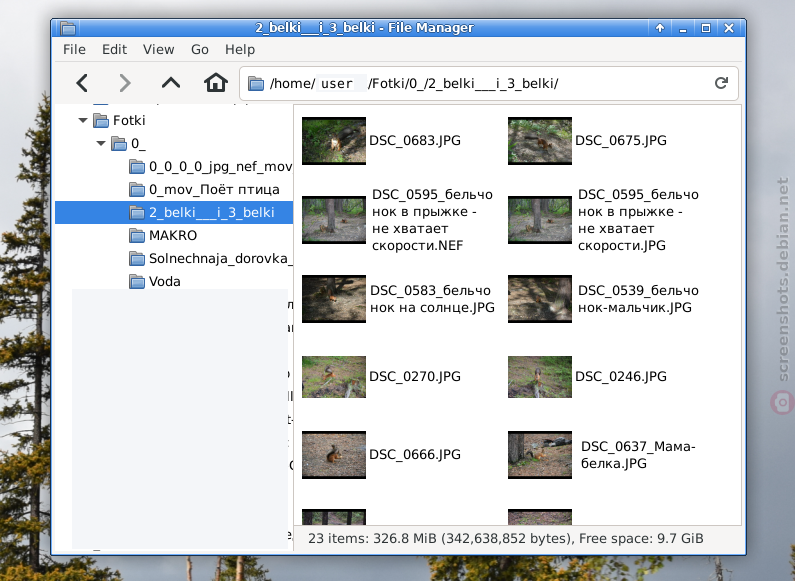Select thumbnail of DSC_0595 скорости.NEF file
The height and width of the screenshot is (581, 795).
point(334,220)
